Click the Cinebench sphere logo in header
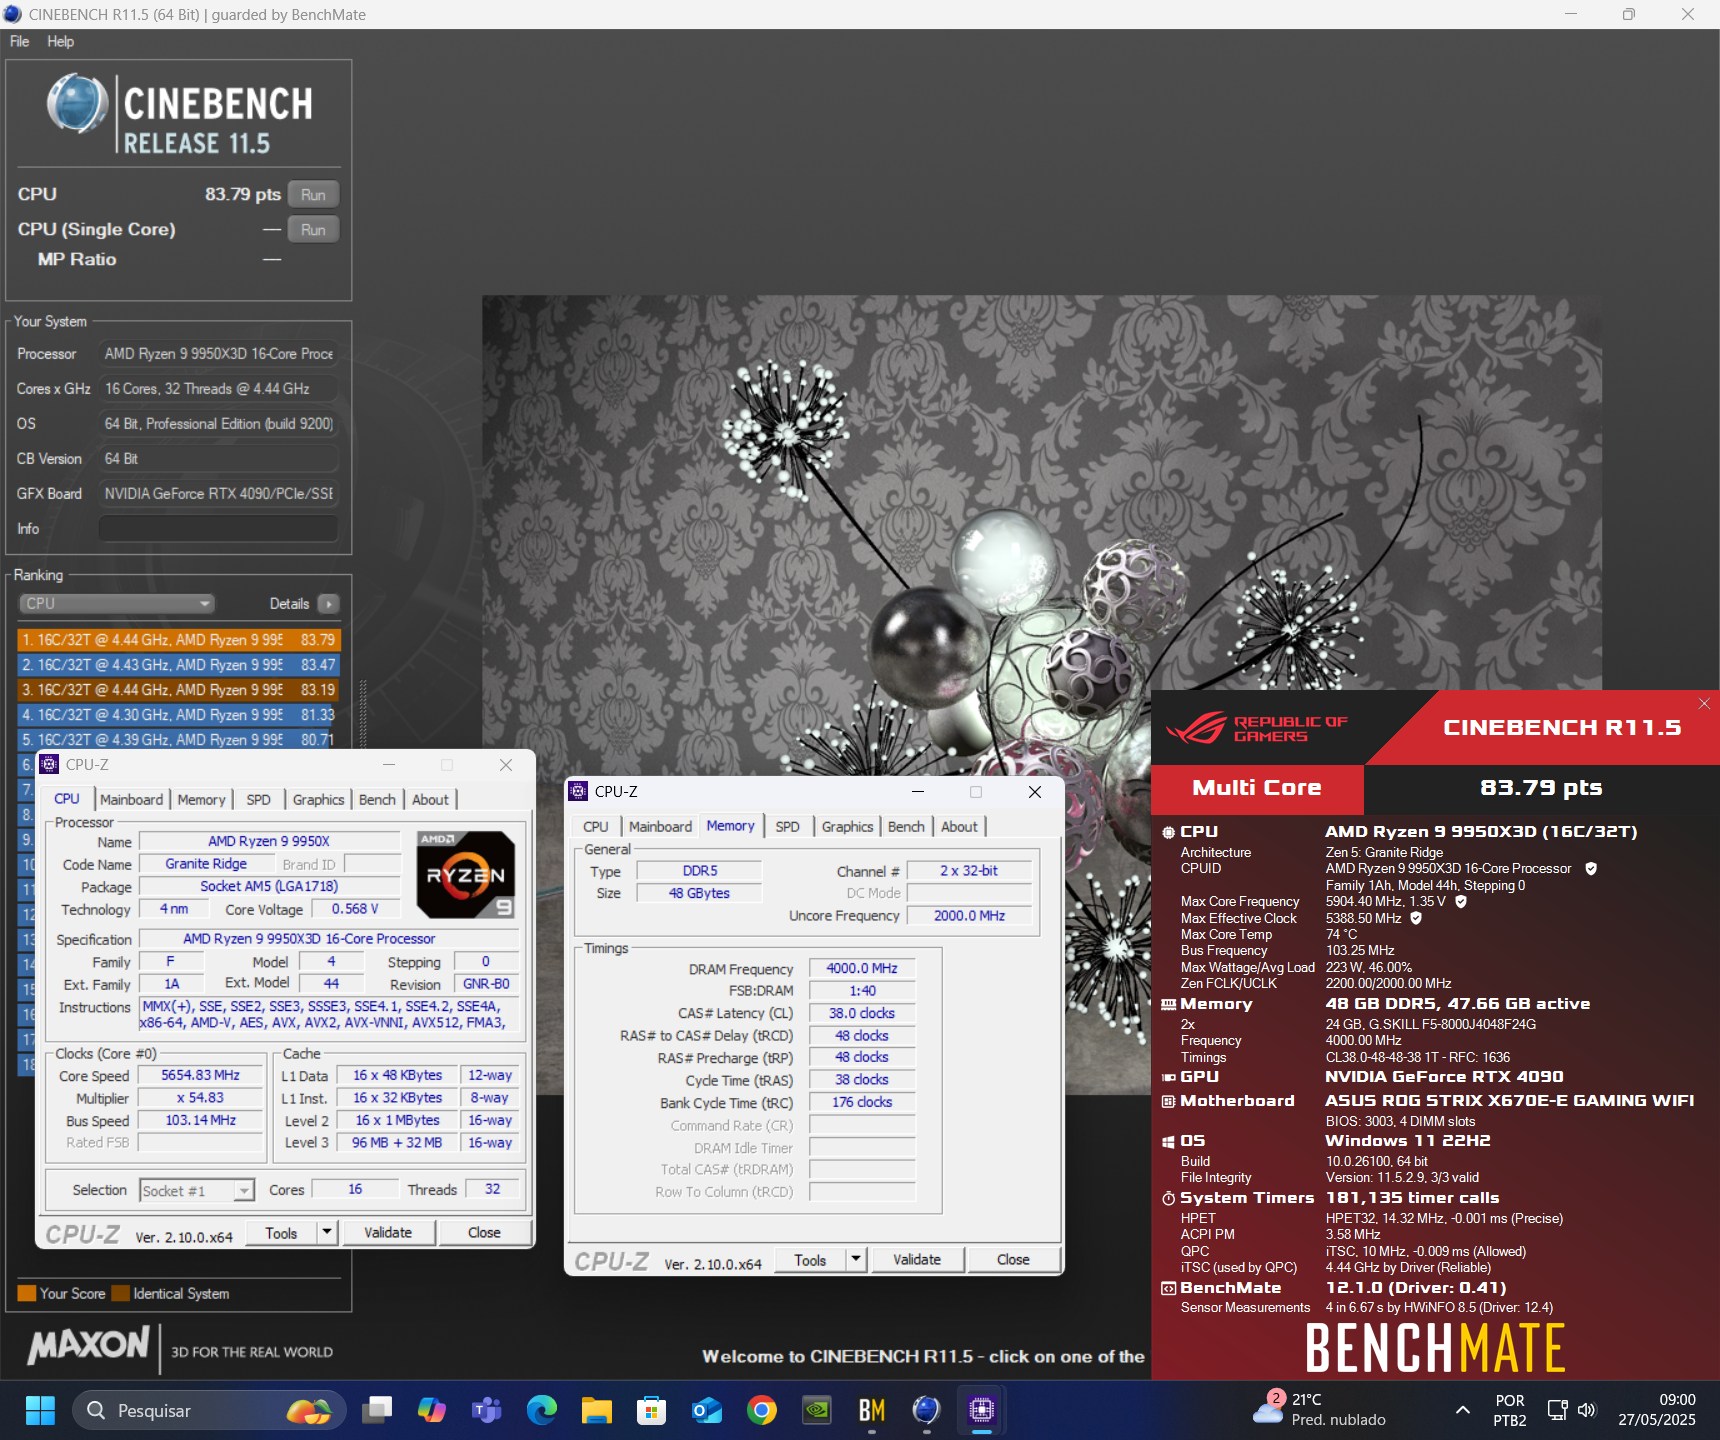The height and width of the screenshot is (1440, 1720). click(77, 104)
